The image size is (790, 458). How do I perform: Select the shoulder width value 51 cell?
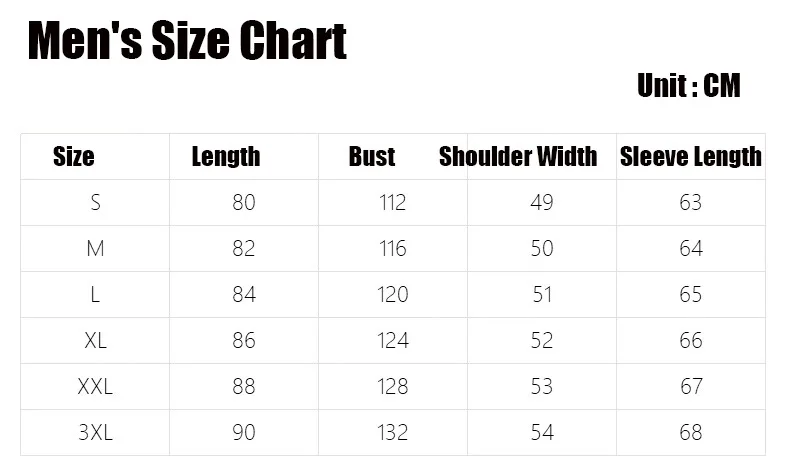(542, 294)
